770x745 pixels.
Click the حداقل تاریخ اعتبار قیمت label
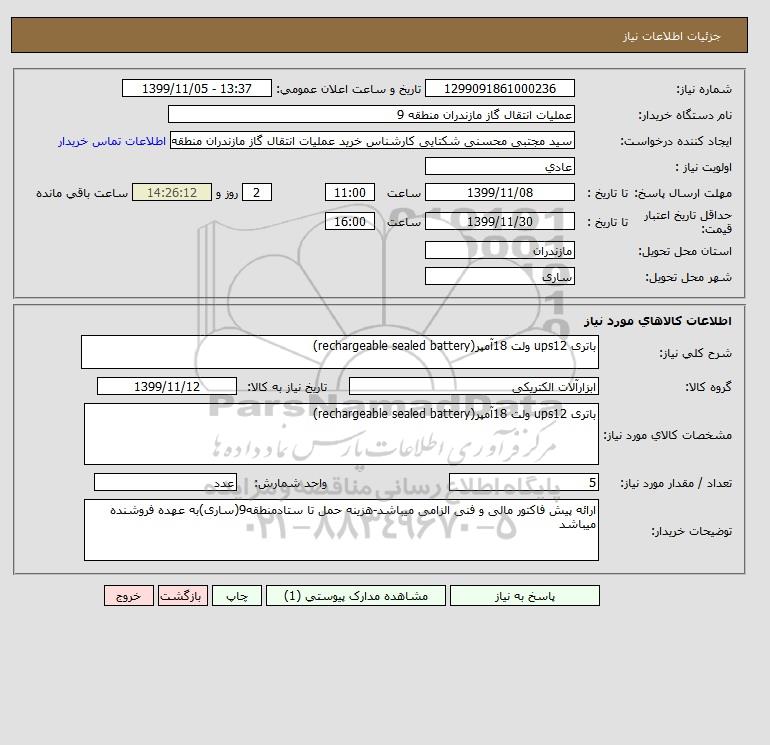click(x=688, y=222)
